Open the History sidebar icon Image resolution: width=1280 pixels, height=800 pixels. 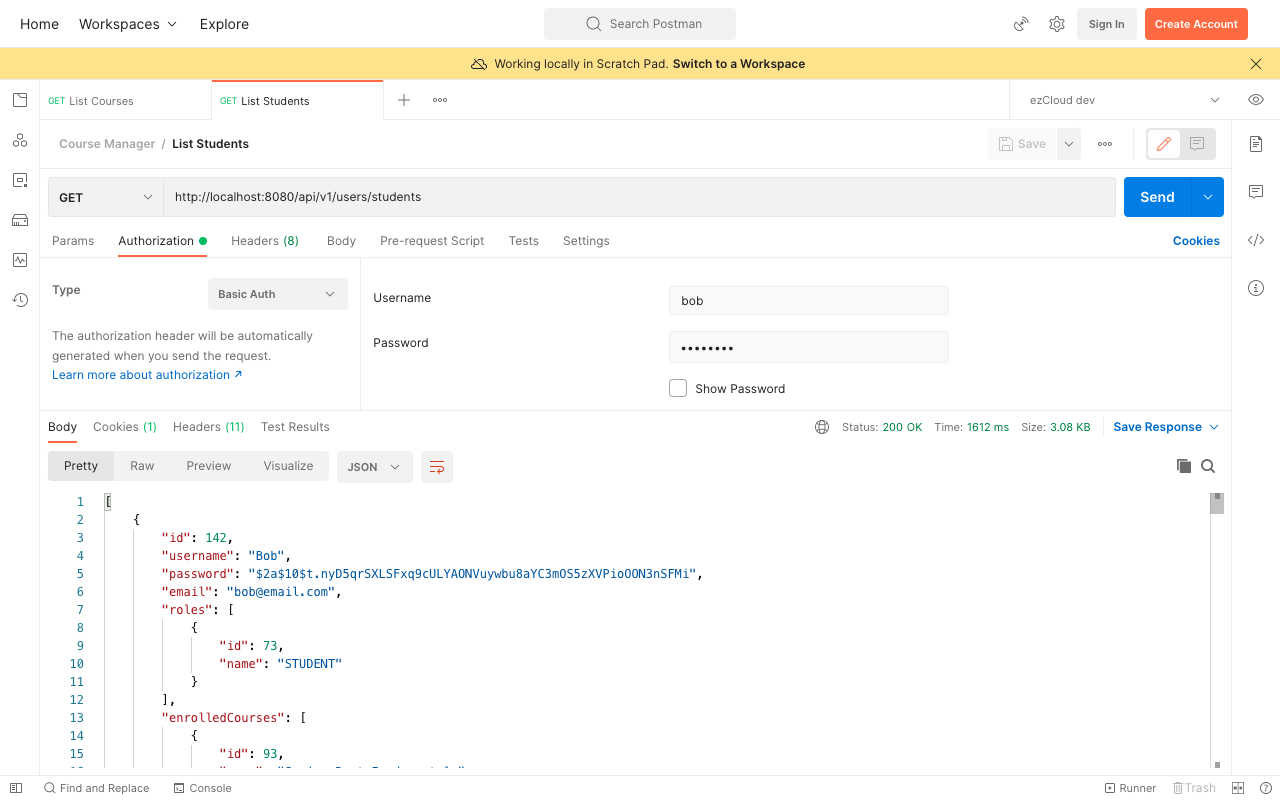point(20,300)
